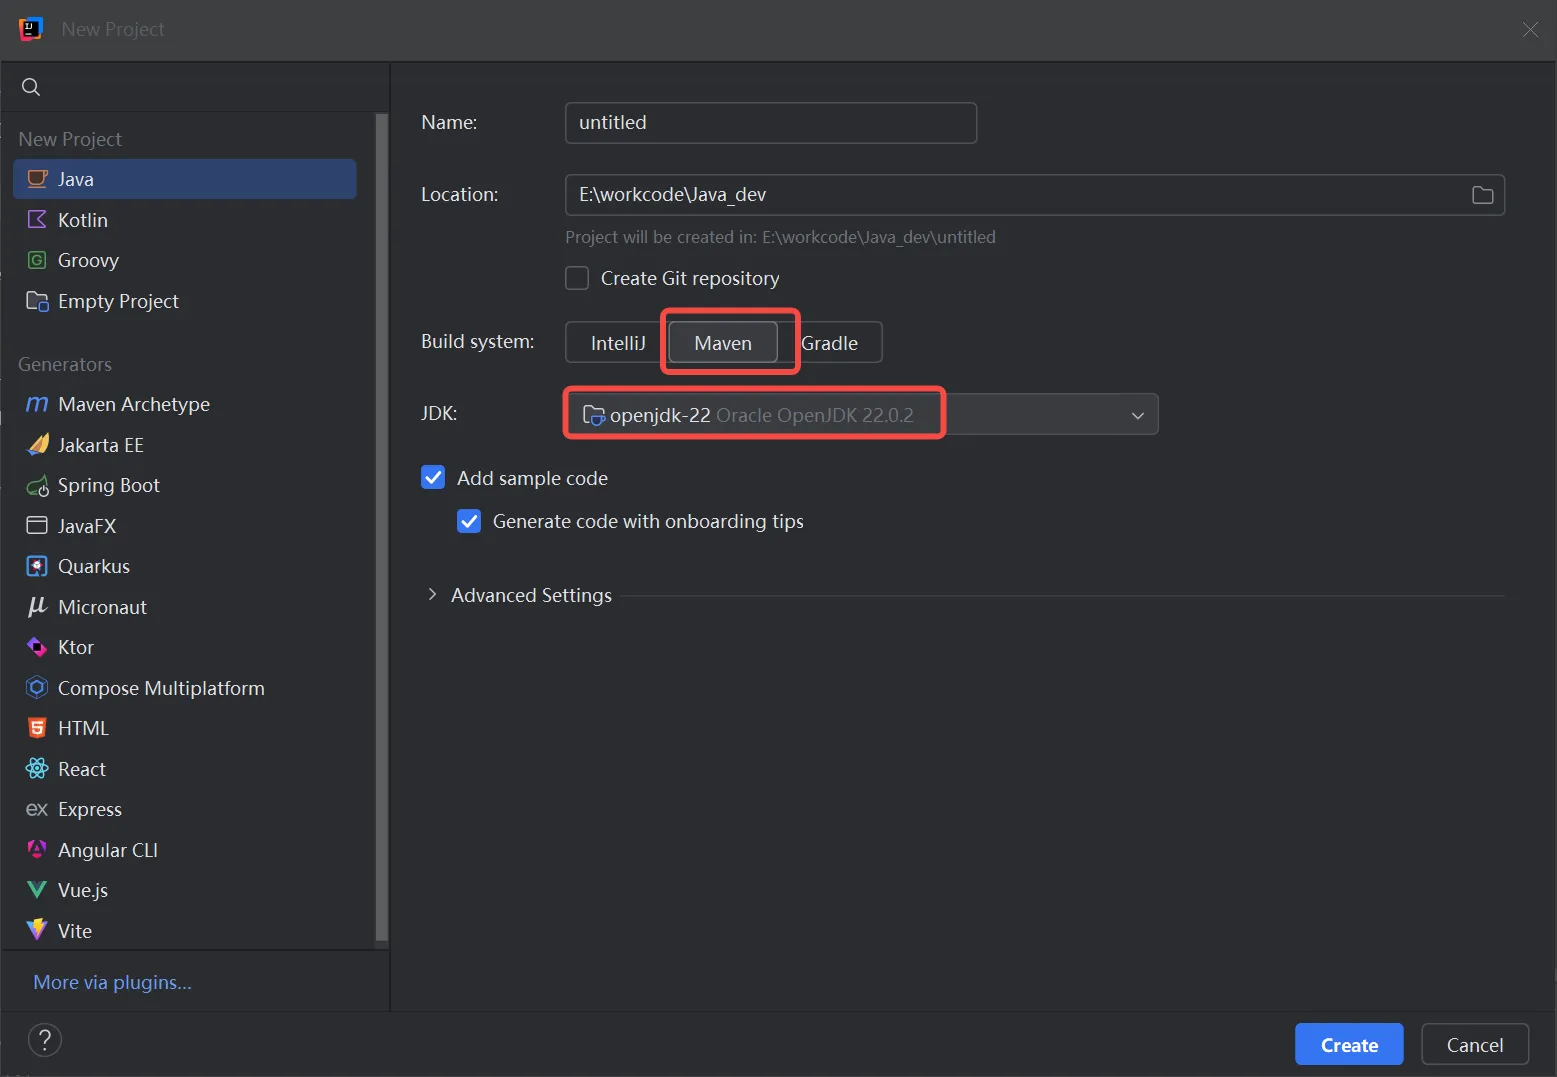Select the Vue.js generator label
1557x1077 pixels.
[x=83, y=890]
